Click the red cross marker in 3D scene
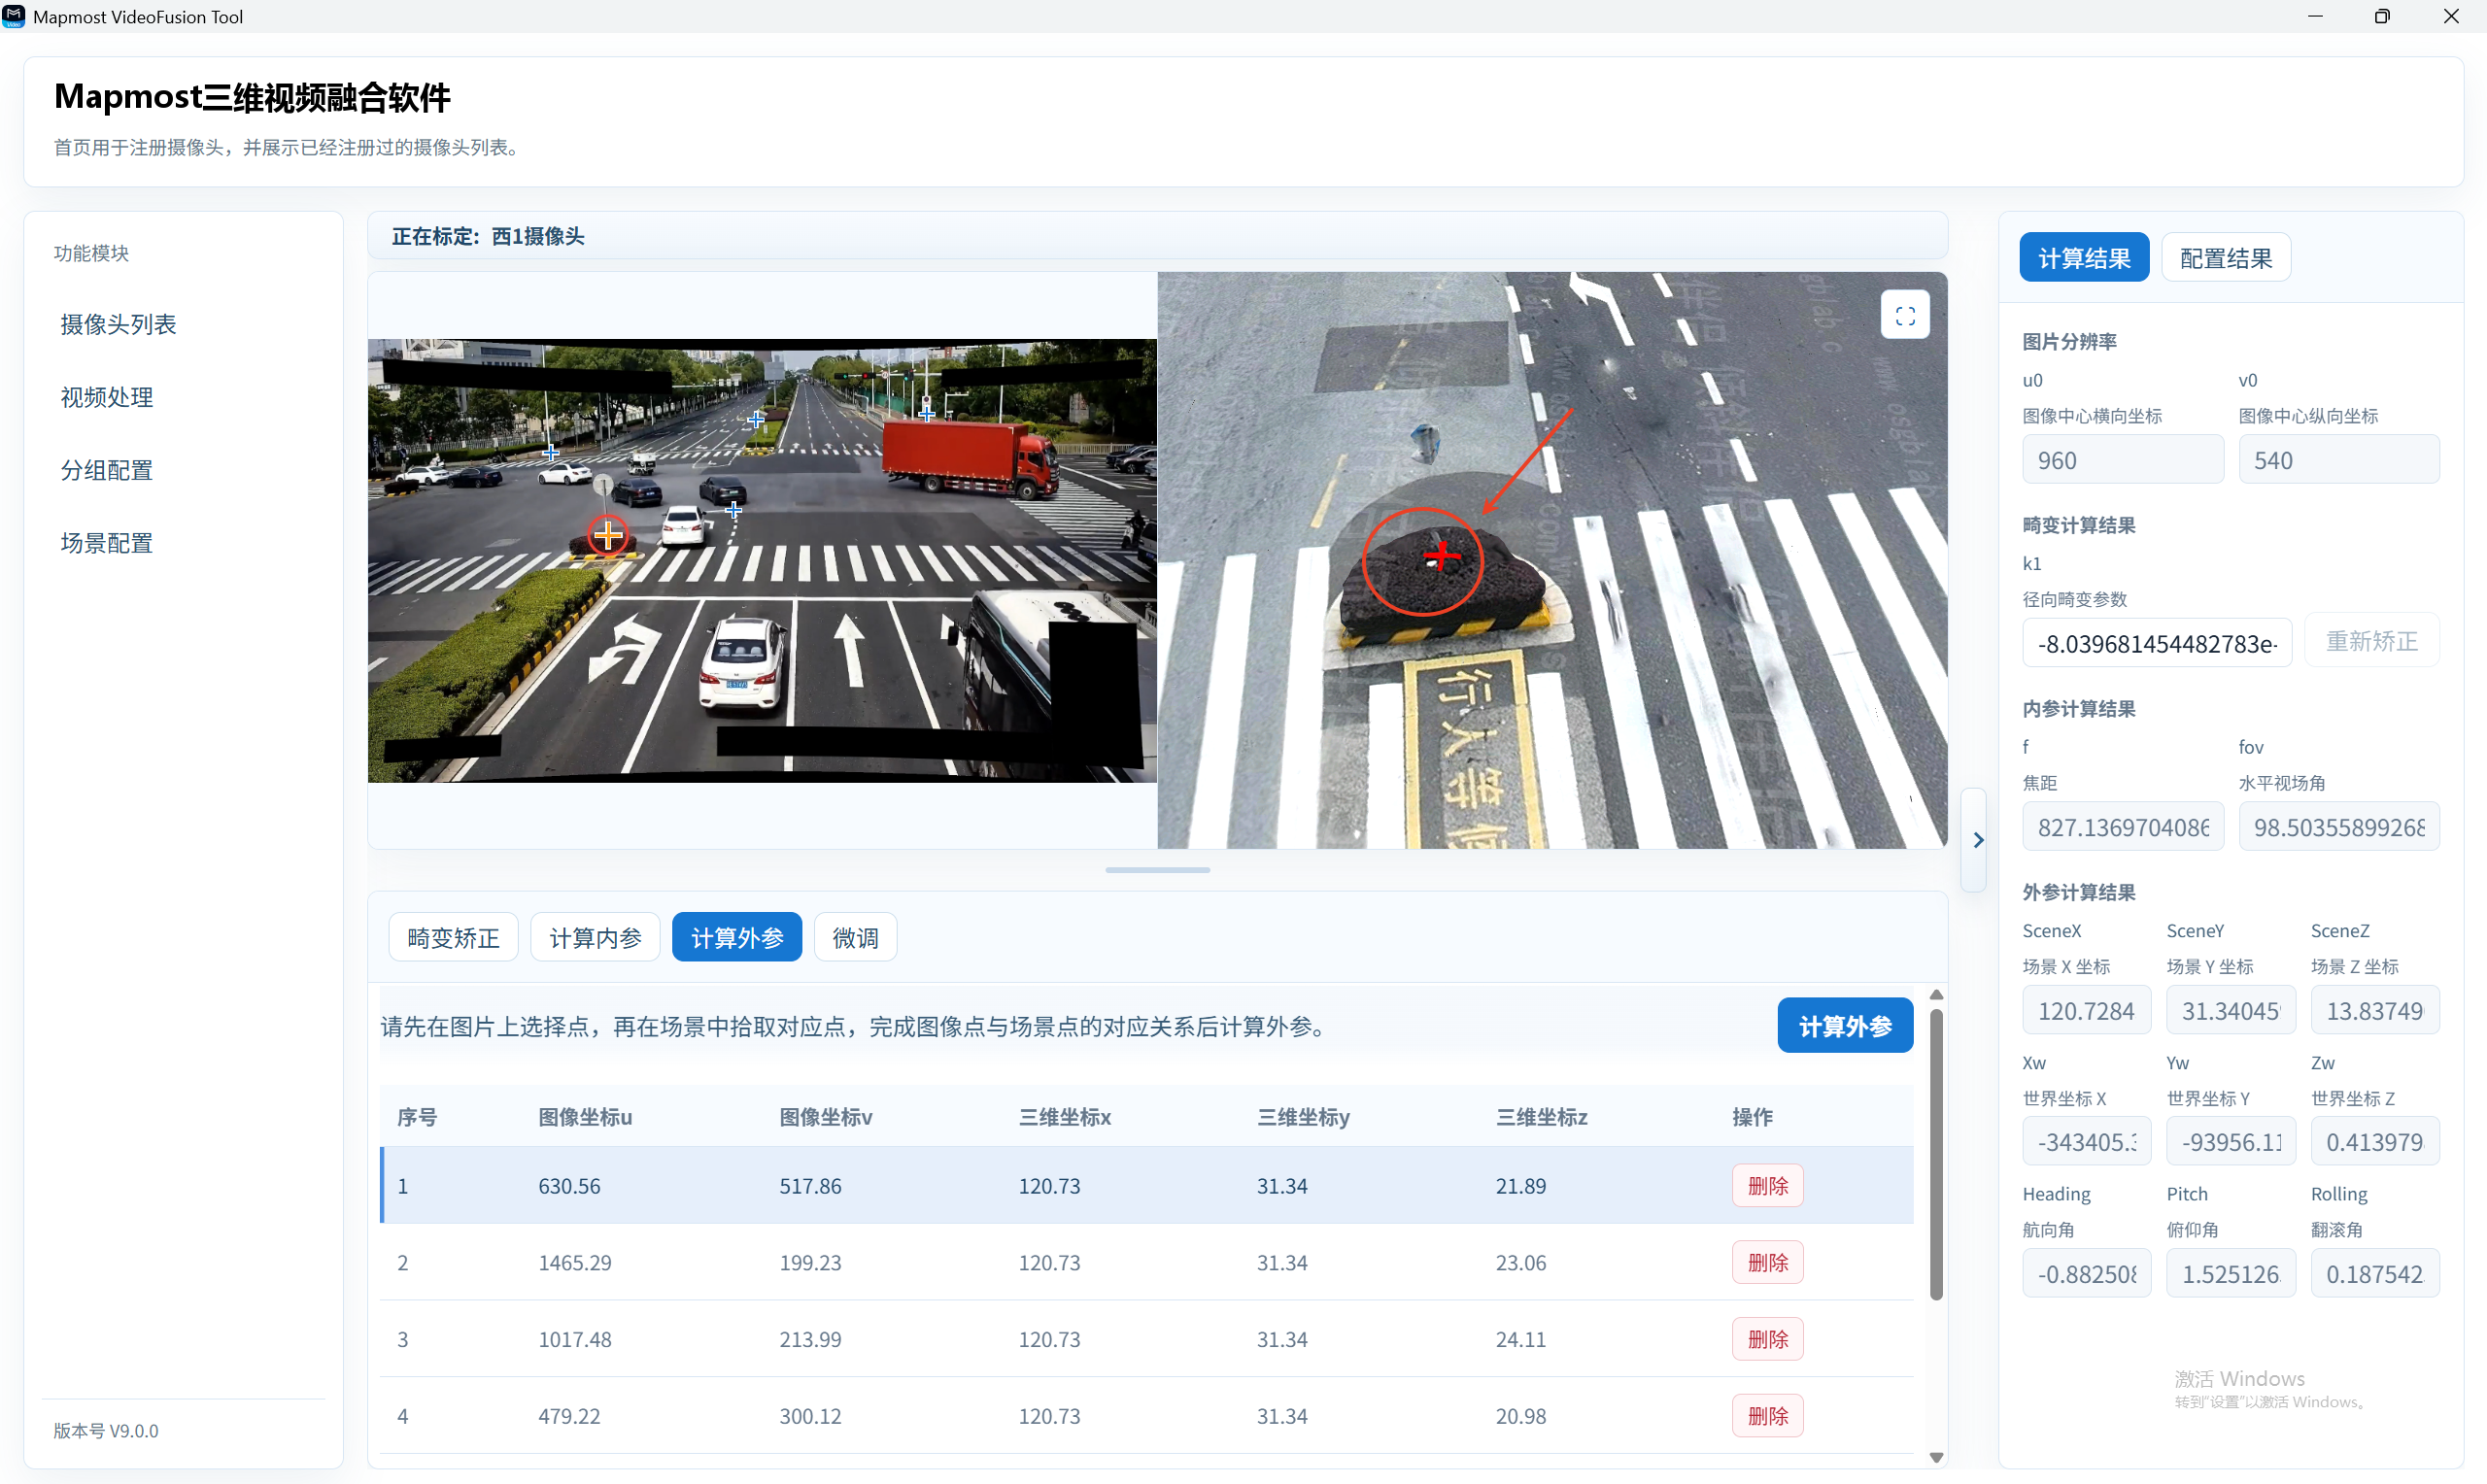The image size is (2487, 1484). (x=1441, y=555)
